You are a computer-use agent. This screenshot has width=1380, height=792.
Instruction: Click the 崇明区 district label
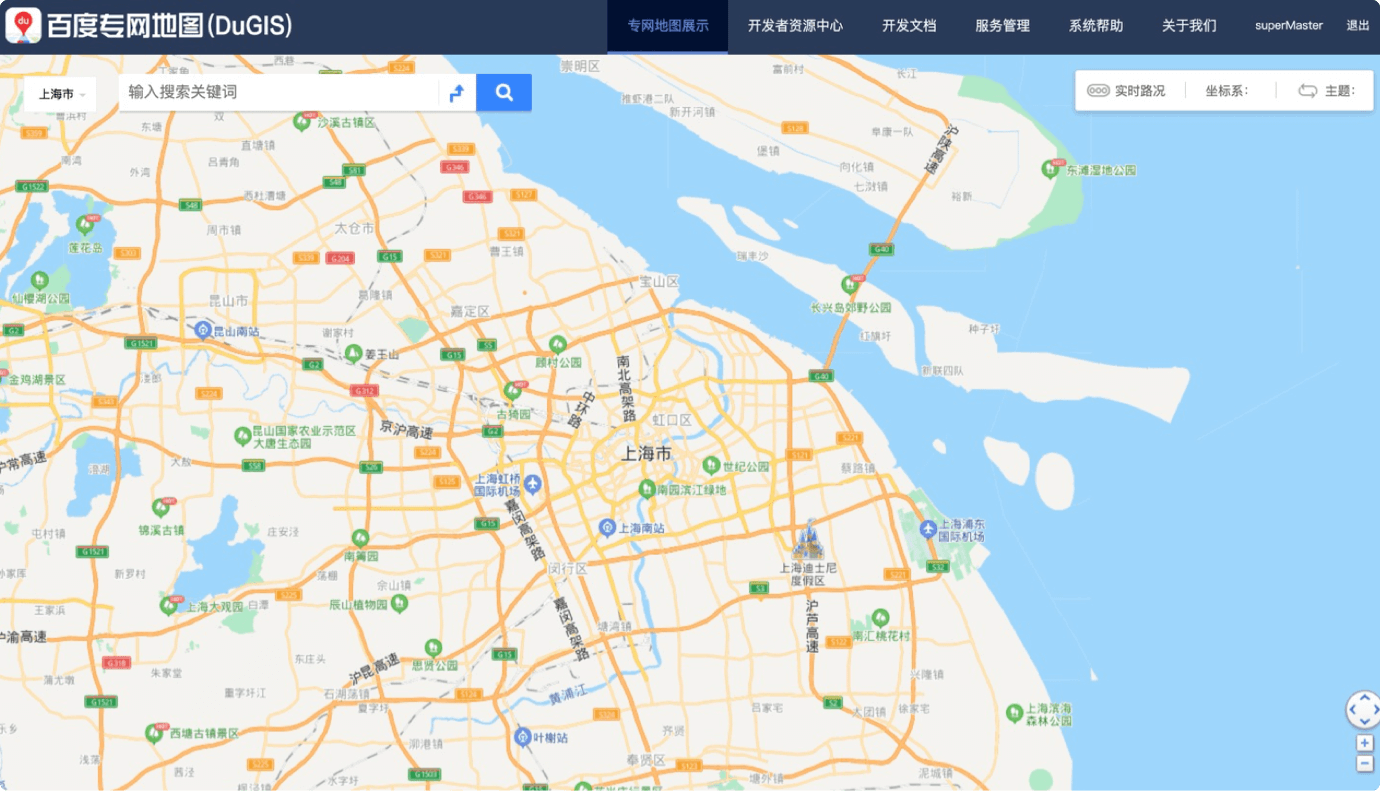click(x=580, y=67)
